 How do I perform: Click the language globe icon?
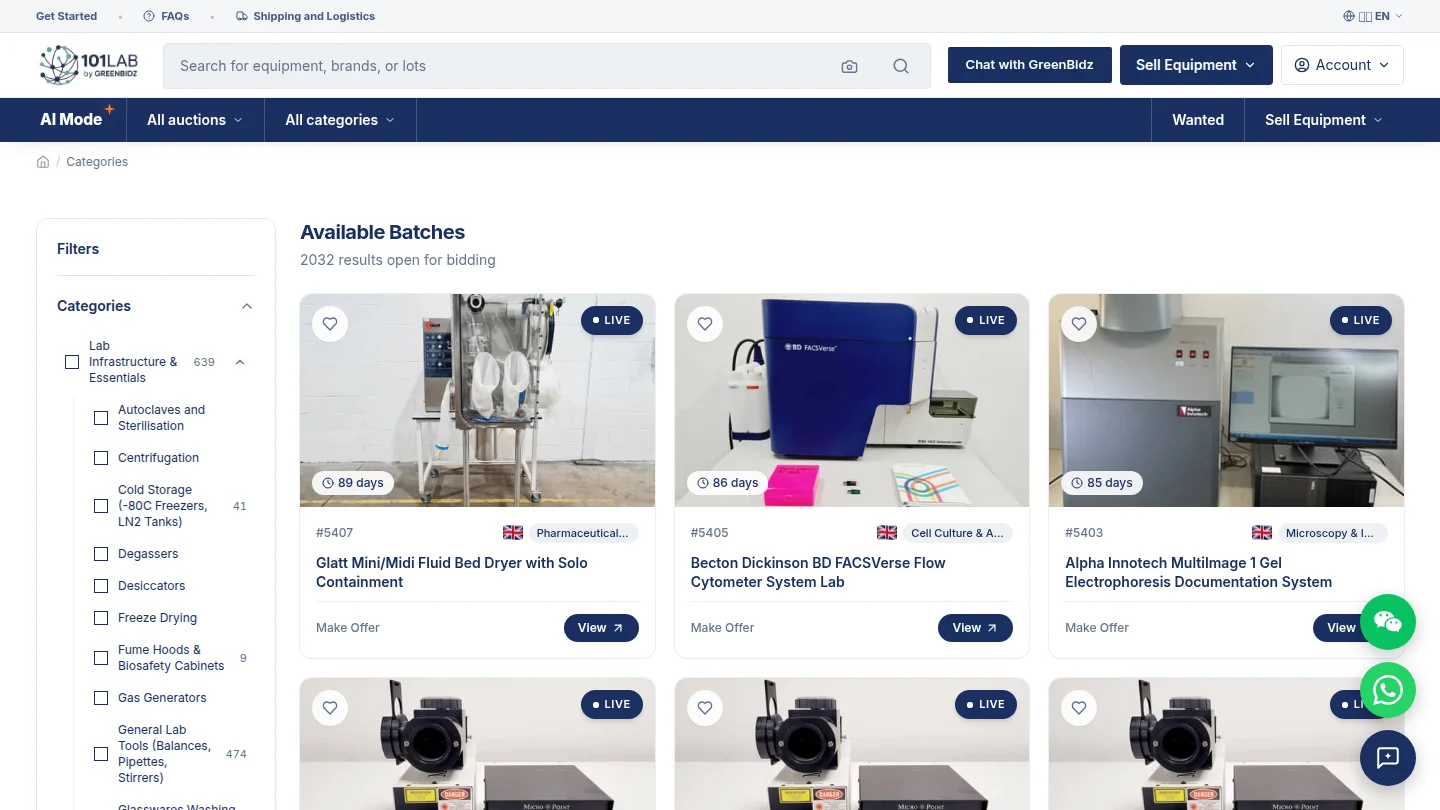[x=1349, y=16]
